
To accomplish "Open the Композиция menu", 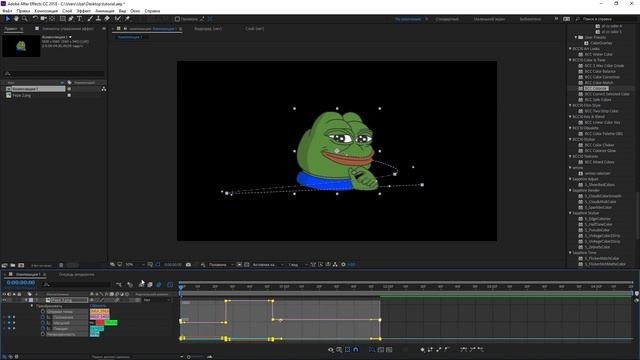I will tap(46, 11).
